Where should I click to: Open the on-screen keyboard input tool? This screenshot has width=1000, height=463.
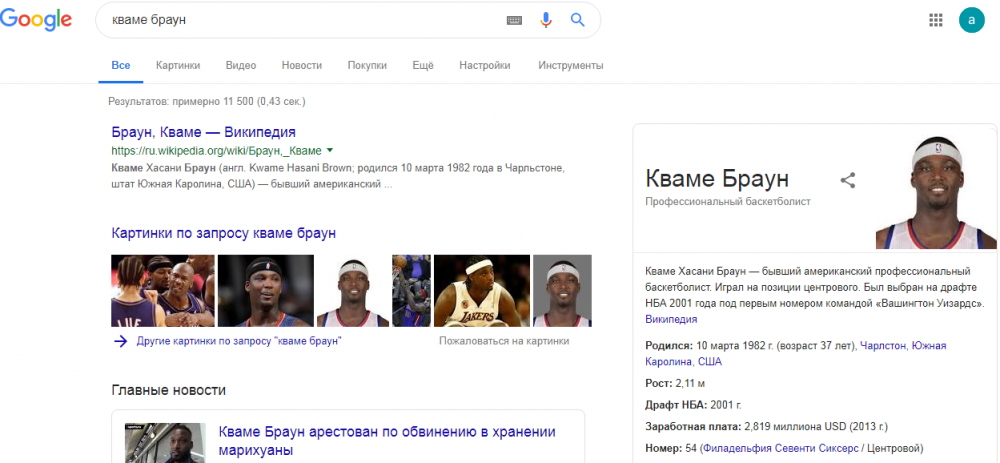515,20
